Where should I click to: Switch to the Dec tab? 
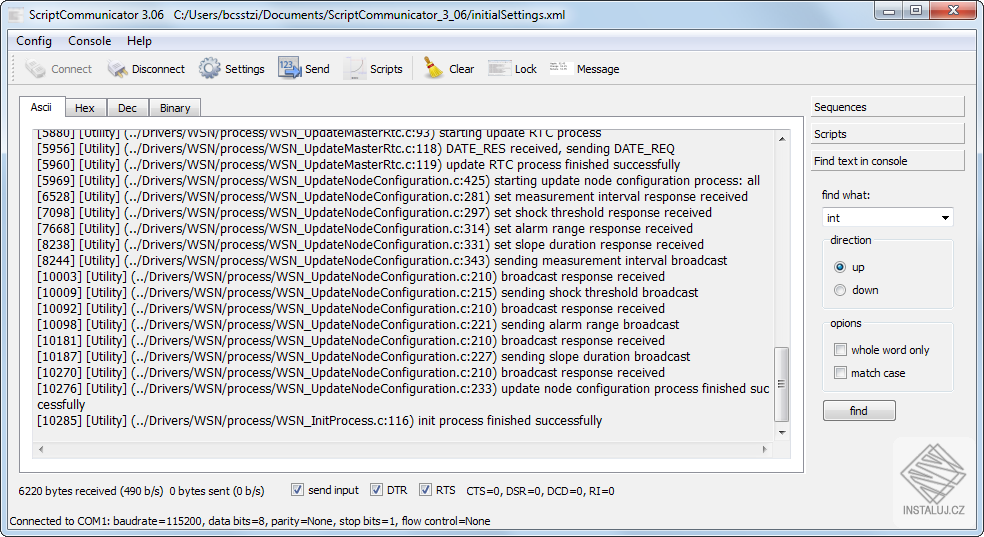click(x=127, y=108)
